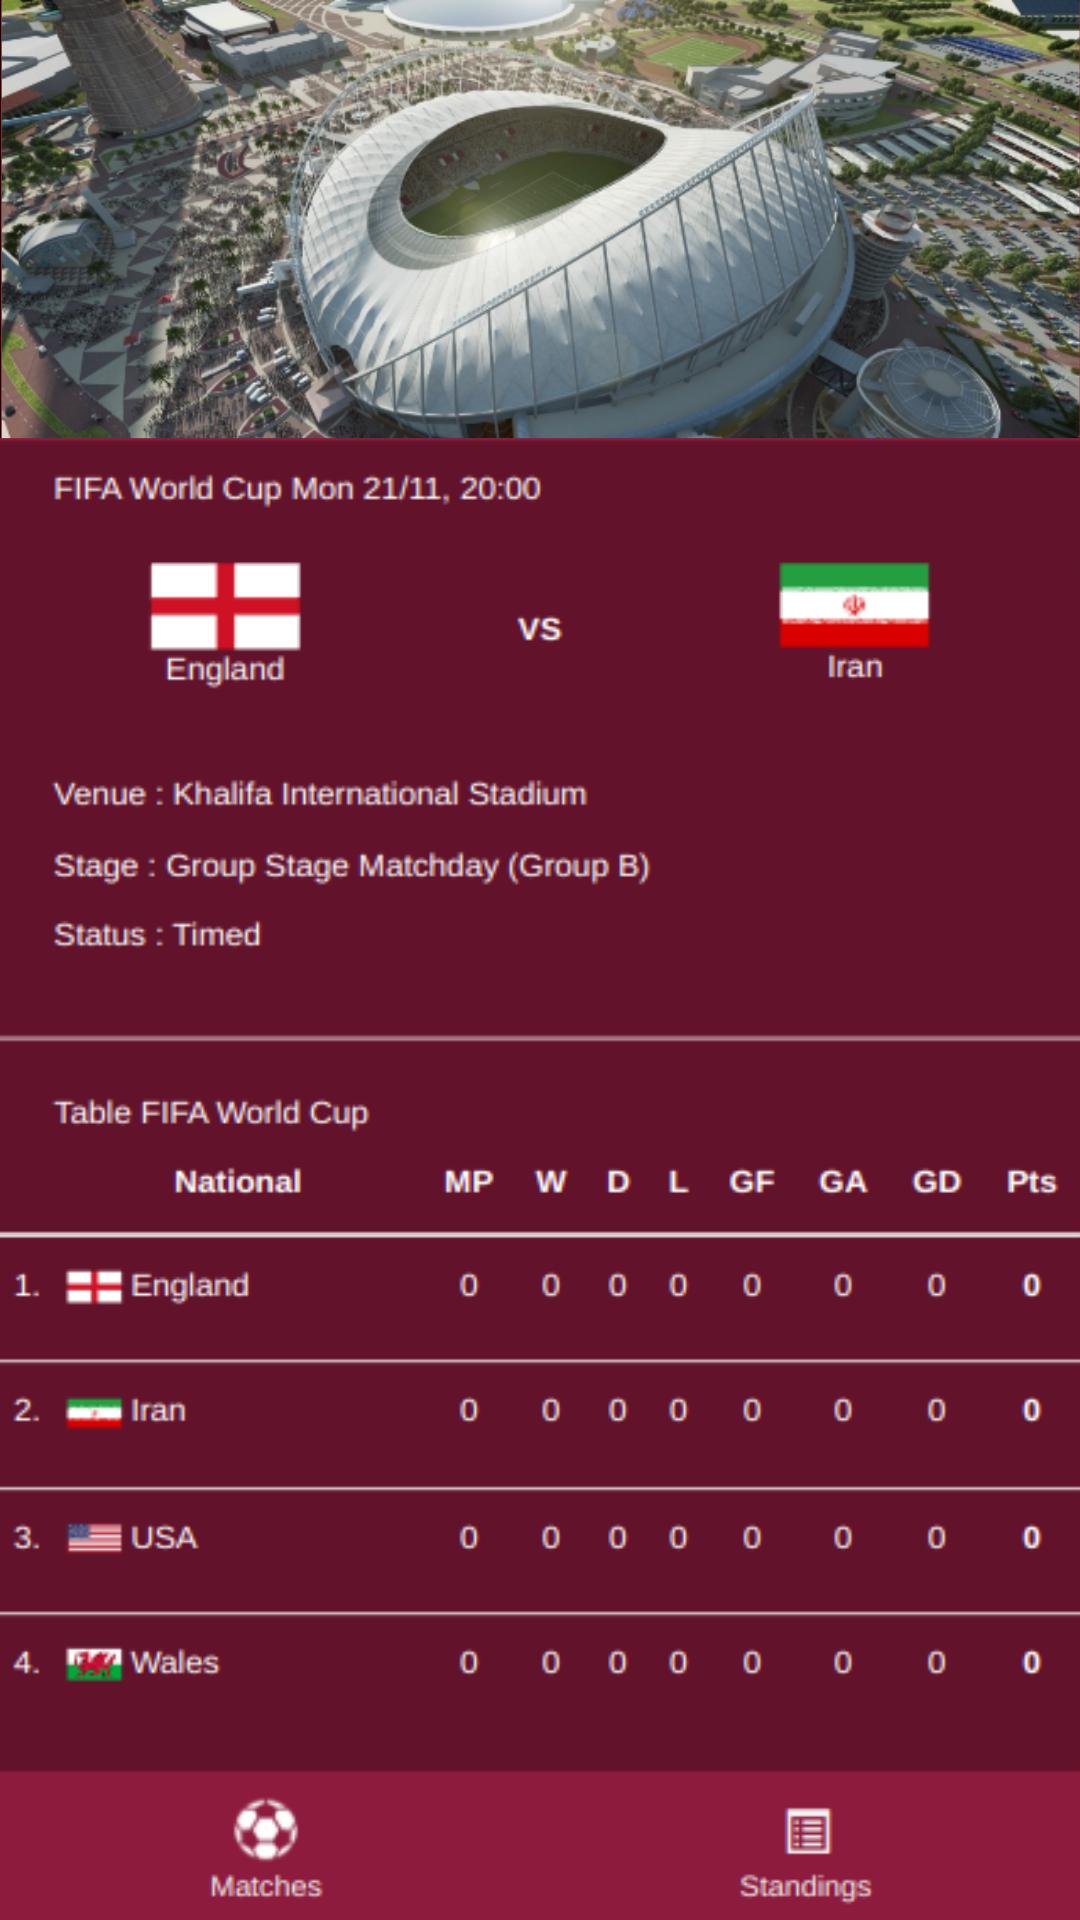The height and width of the screenshot is (1920, 1080).
Task: Switch to the Matches tab label
Action: [266, 1886]
